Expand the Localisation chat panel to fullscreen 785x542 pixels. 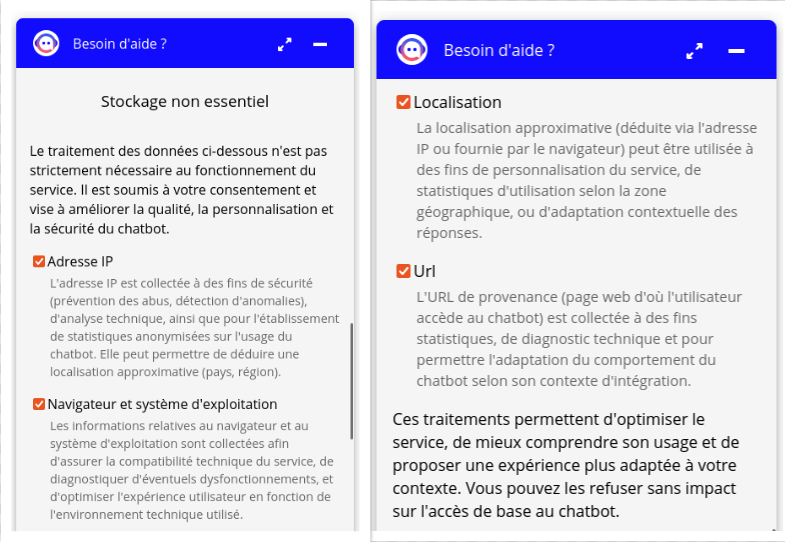pyautogui.click(x=694, y=51)
